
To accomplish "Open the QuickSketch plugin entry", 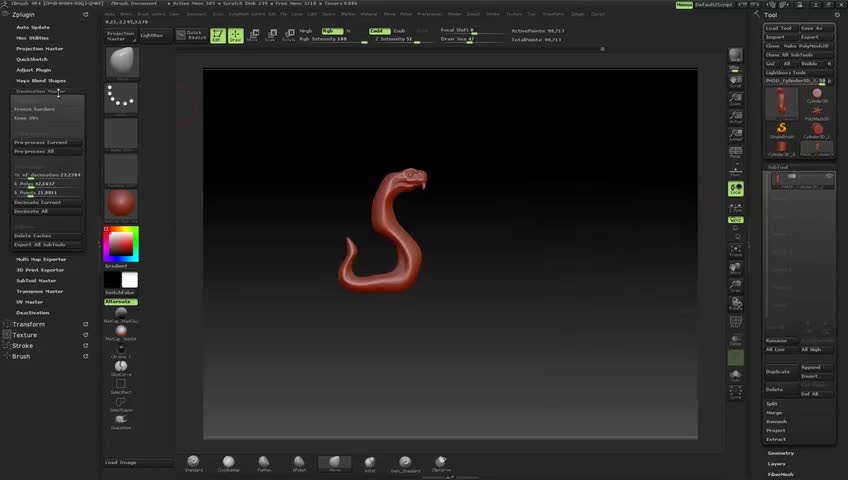I will 32,59.
